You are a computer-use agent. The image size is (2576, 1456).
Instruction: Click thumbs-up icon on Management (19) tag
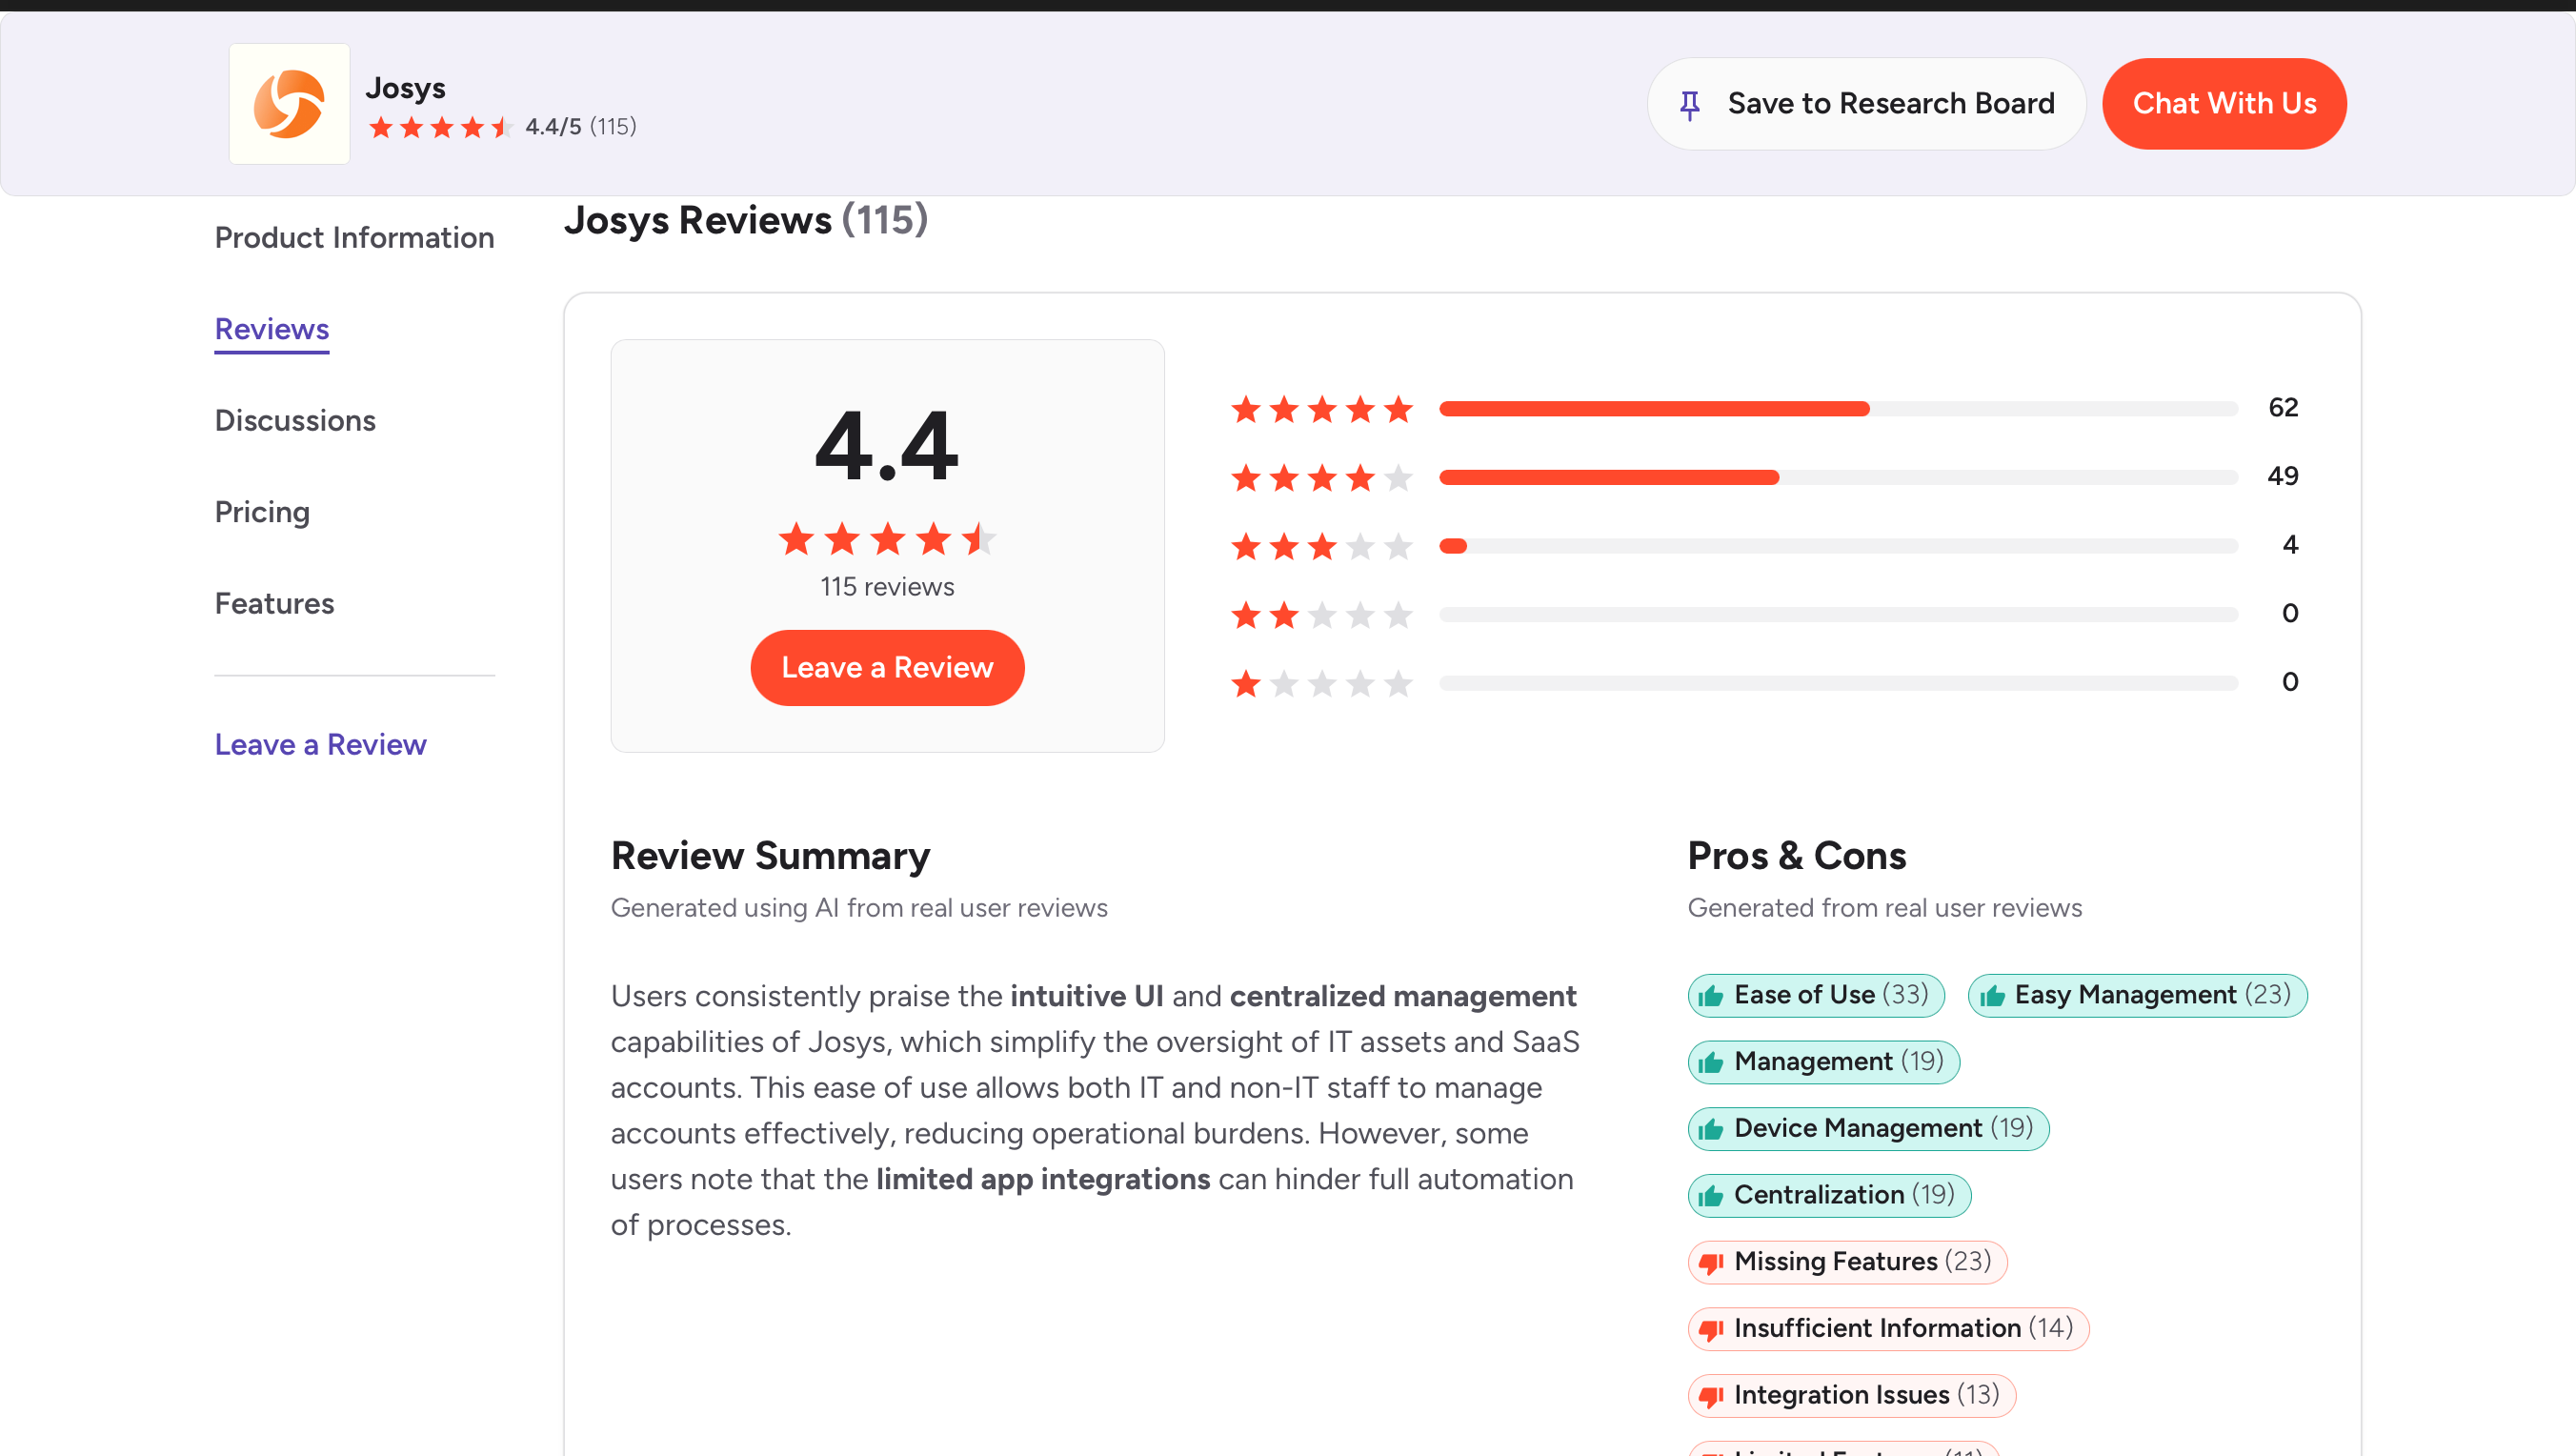(x=1711, y=1063)
